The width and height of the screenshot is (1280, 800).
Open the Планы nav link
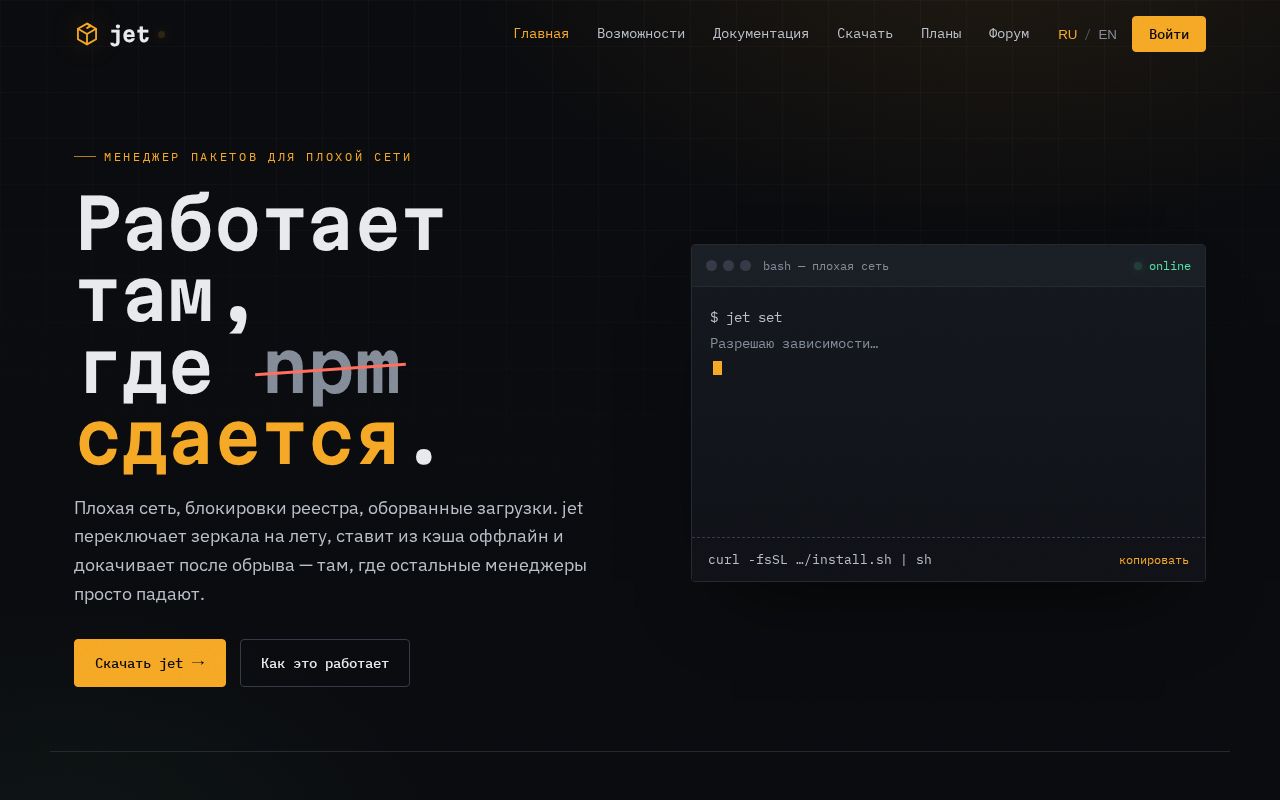pyautogui.click(x=941, y=34)
